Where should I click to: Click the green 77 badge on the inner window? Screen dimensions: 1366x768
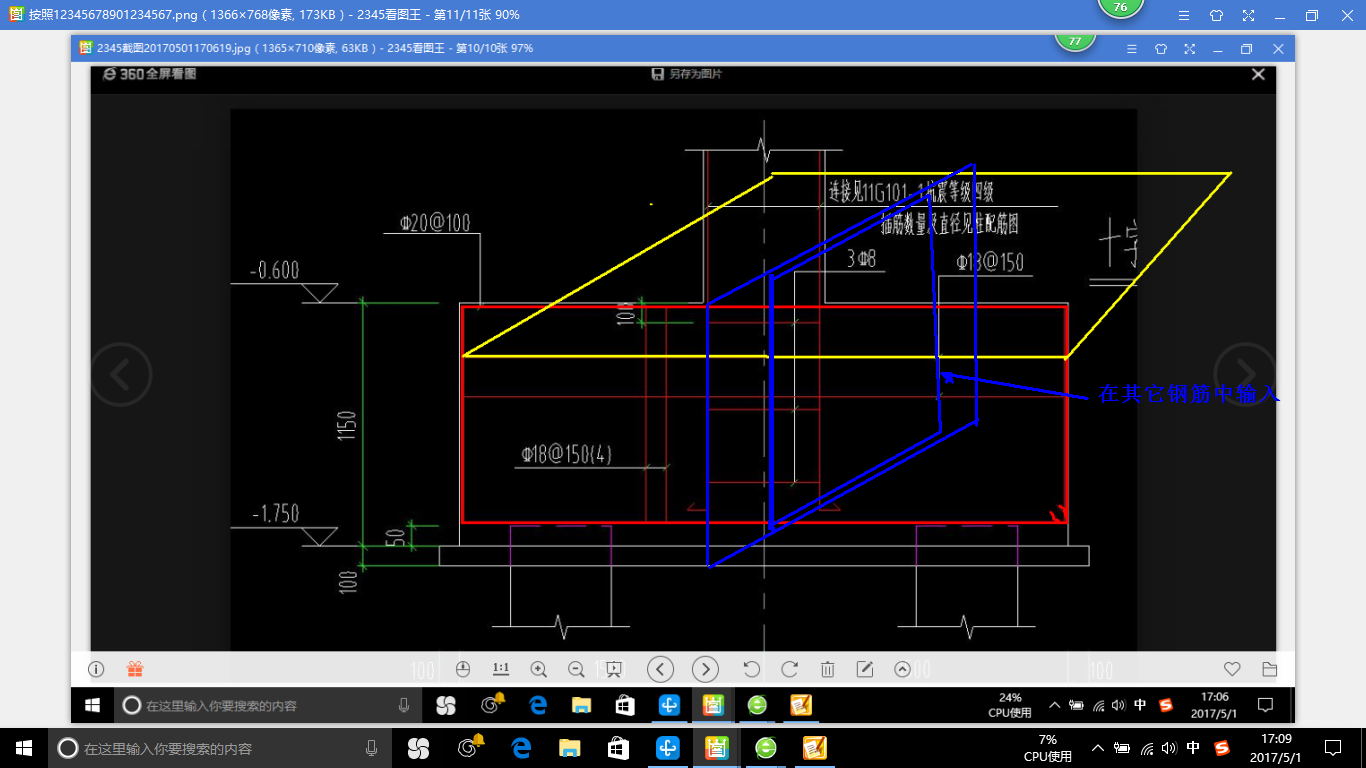point(1076,42)
